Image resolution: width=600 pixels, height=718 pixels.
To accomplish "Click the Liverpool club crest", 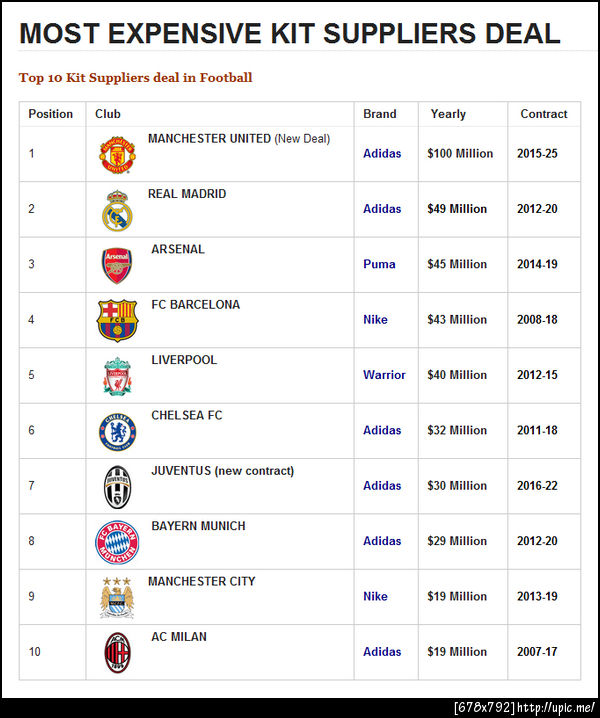I will (x=117, y=376).
